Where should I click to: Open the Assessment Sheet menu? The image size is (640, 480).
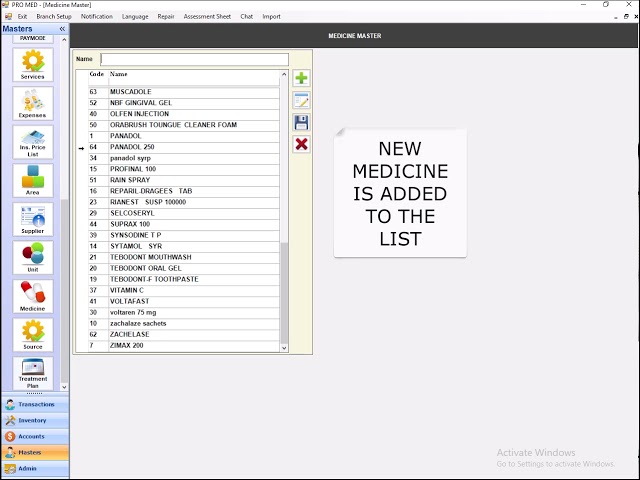(x=207, y=16)
